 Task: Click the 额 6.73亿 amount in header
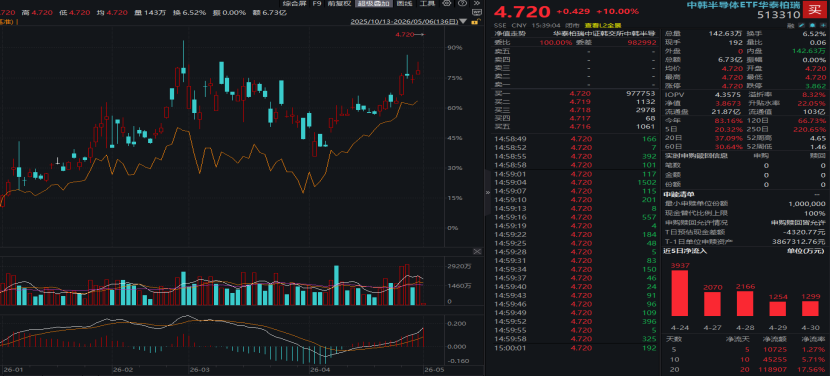[x=269, y=12]
